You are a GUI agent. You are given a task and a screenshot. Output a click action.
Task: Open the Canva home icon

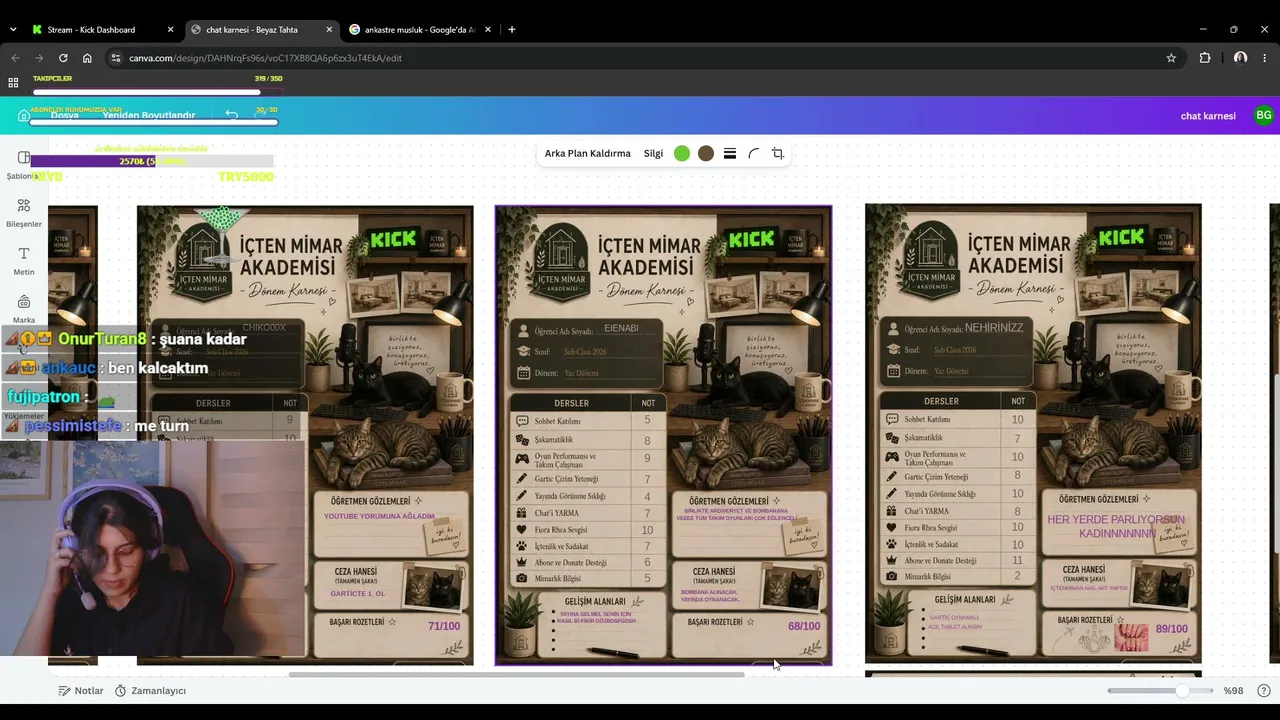coord(24,116)
